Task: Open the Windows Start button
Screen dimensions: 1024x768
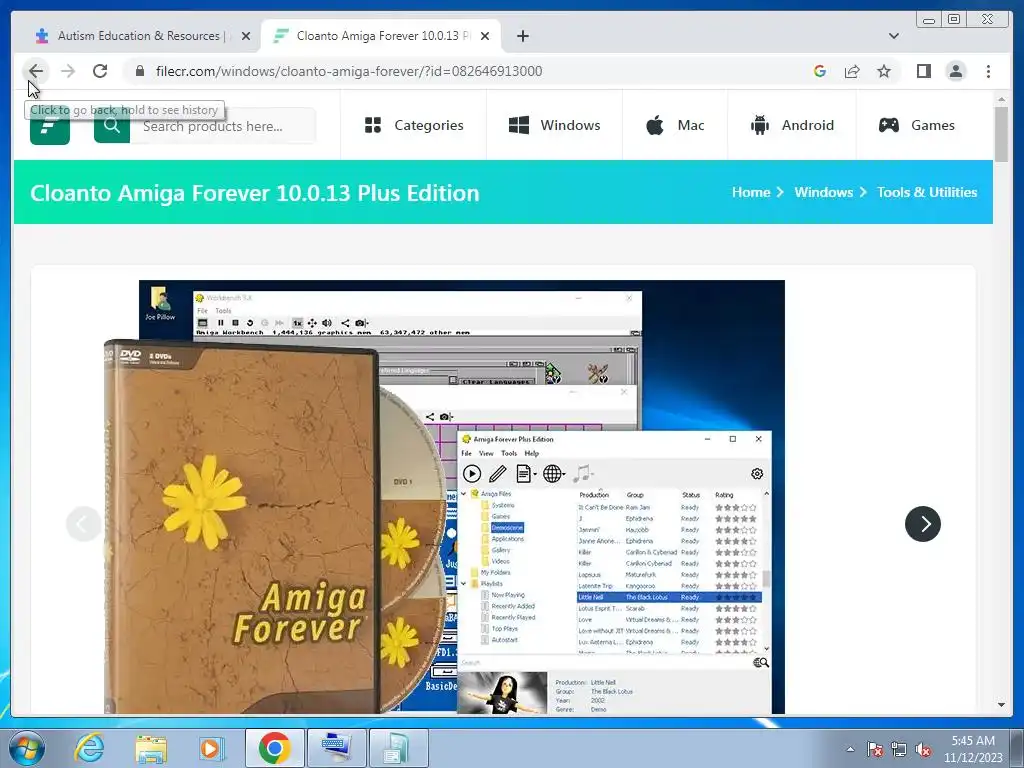Action: [x=27, y=748]
